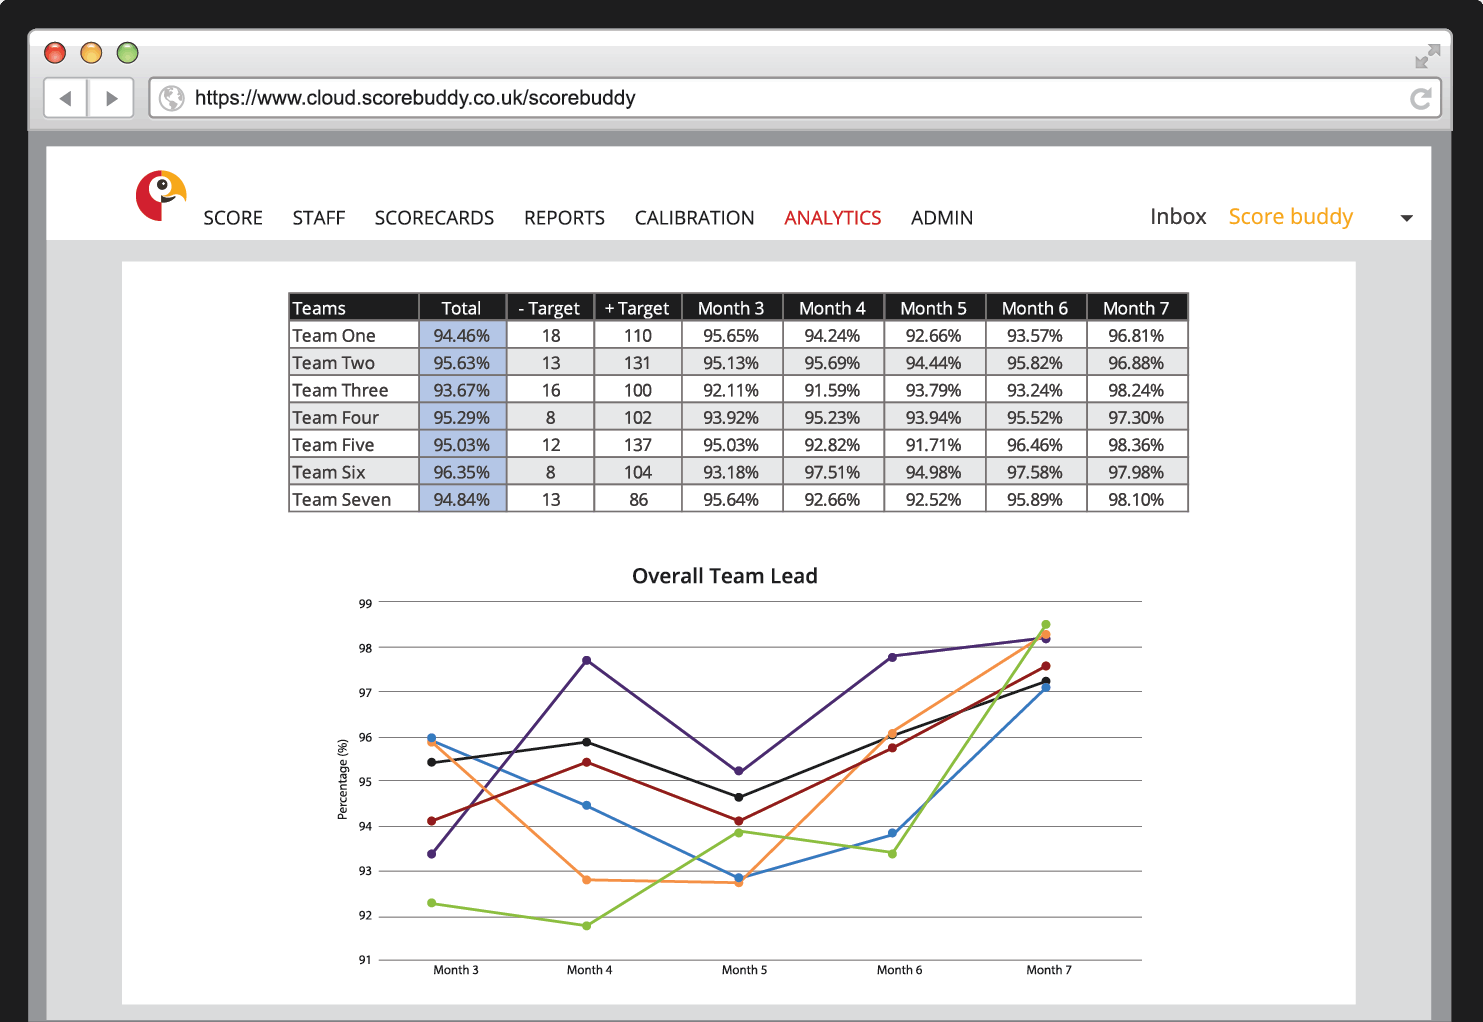
Task: Open the SCORECARDS menu item
Action: tap(434, 218)
